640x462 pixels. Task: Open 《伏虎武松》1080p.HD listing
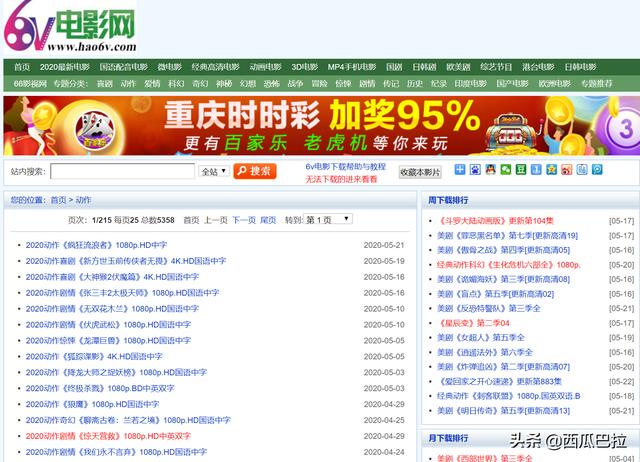[108, 324]
